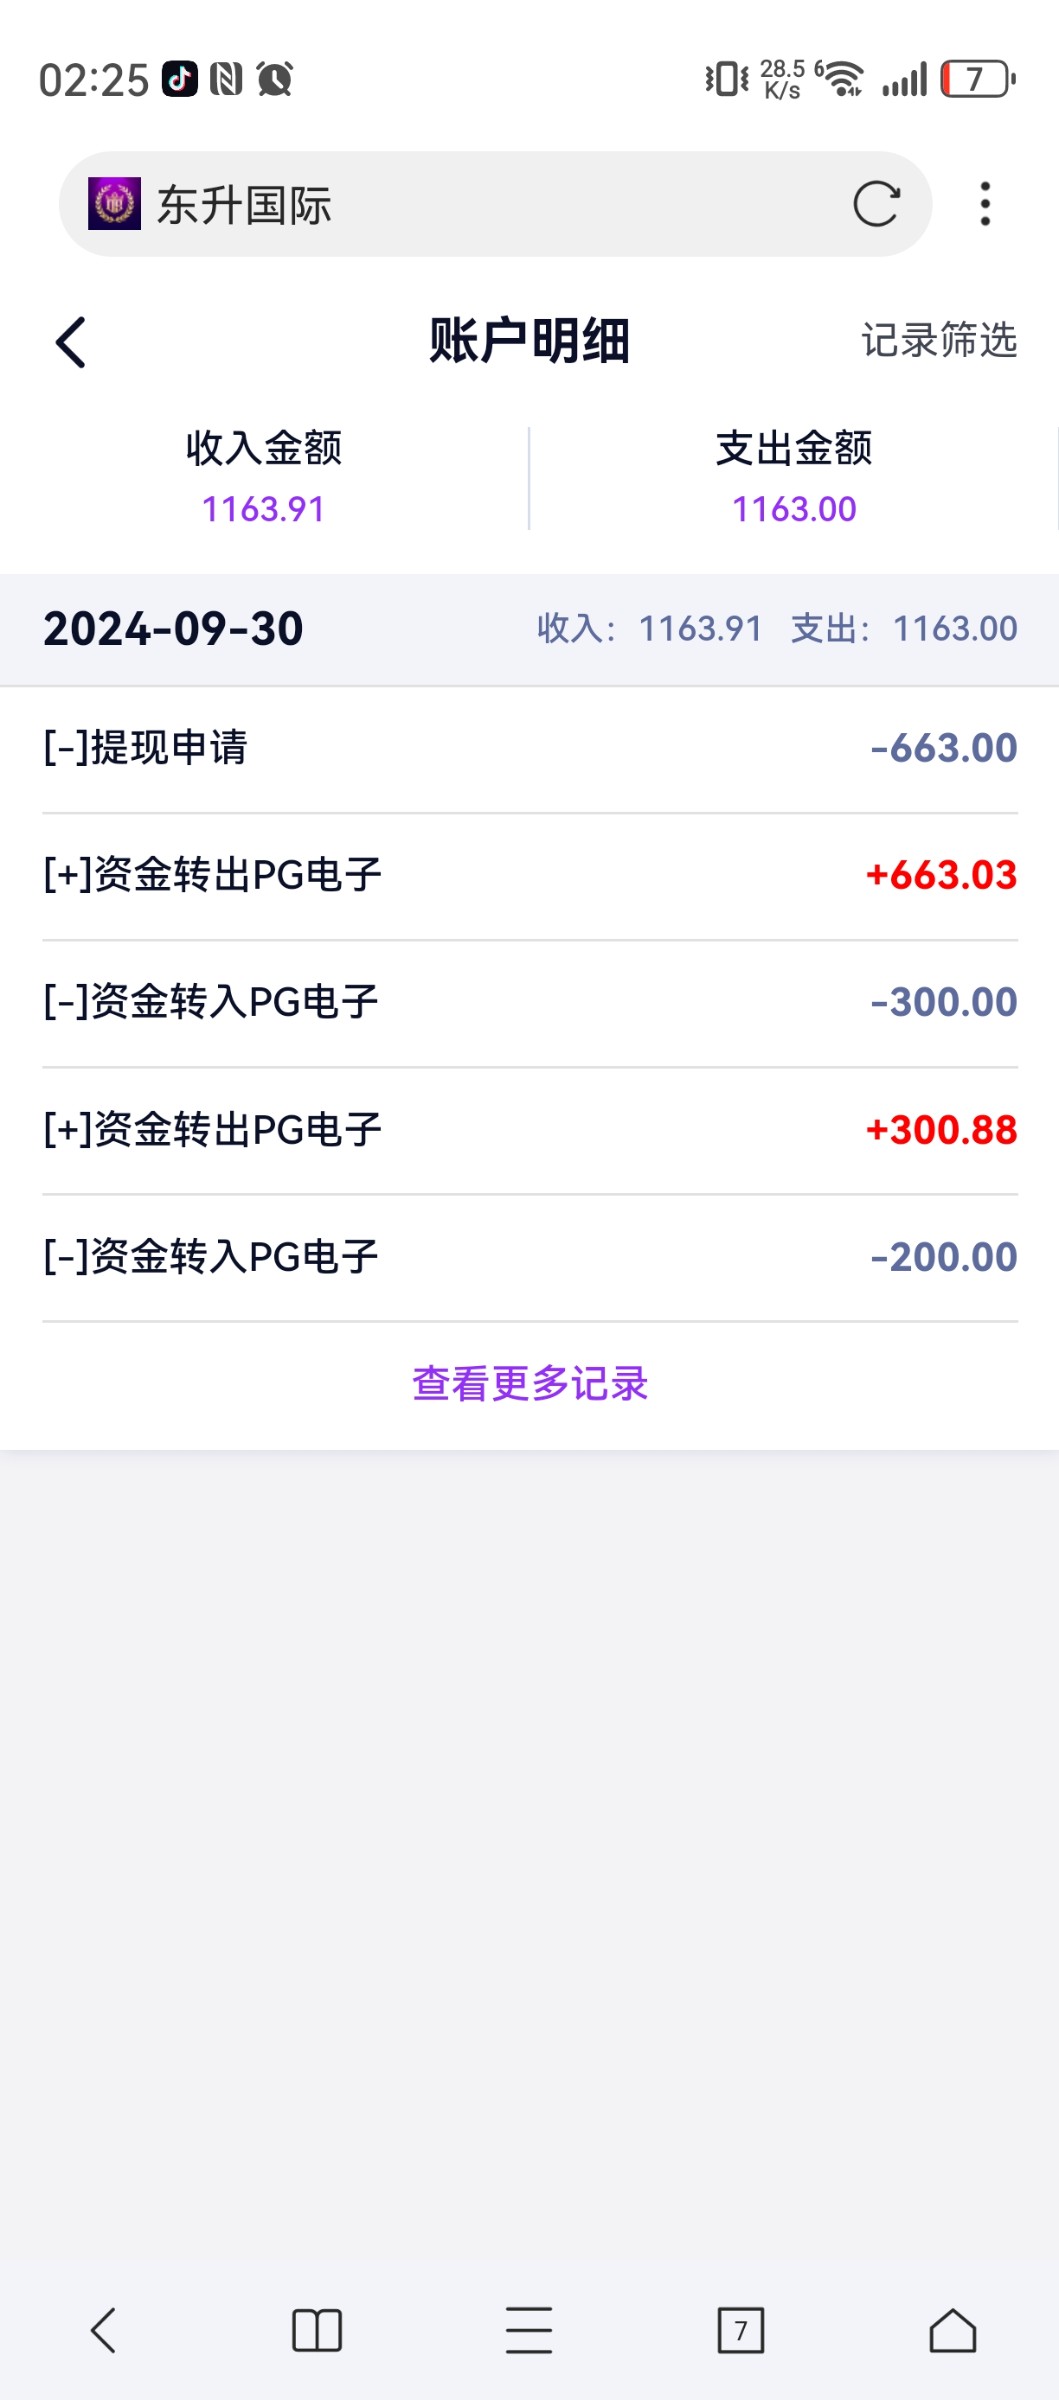Go to the browser home page
Viewport: 1059px width, 2400px height.
952,2331
